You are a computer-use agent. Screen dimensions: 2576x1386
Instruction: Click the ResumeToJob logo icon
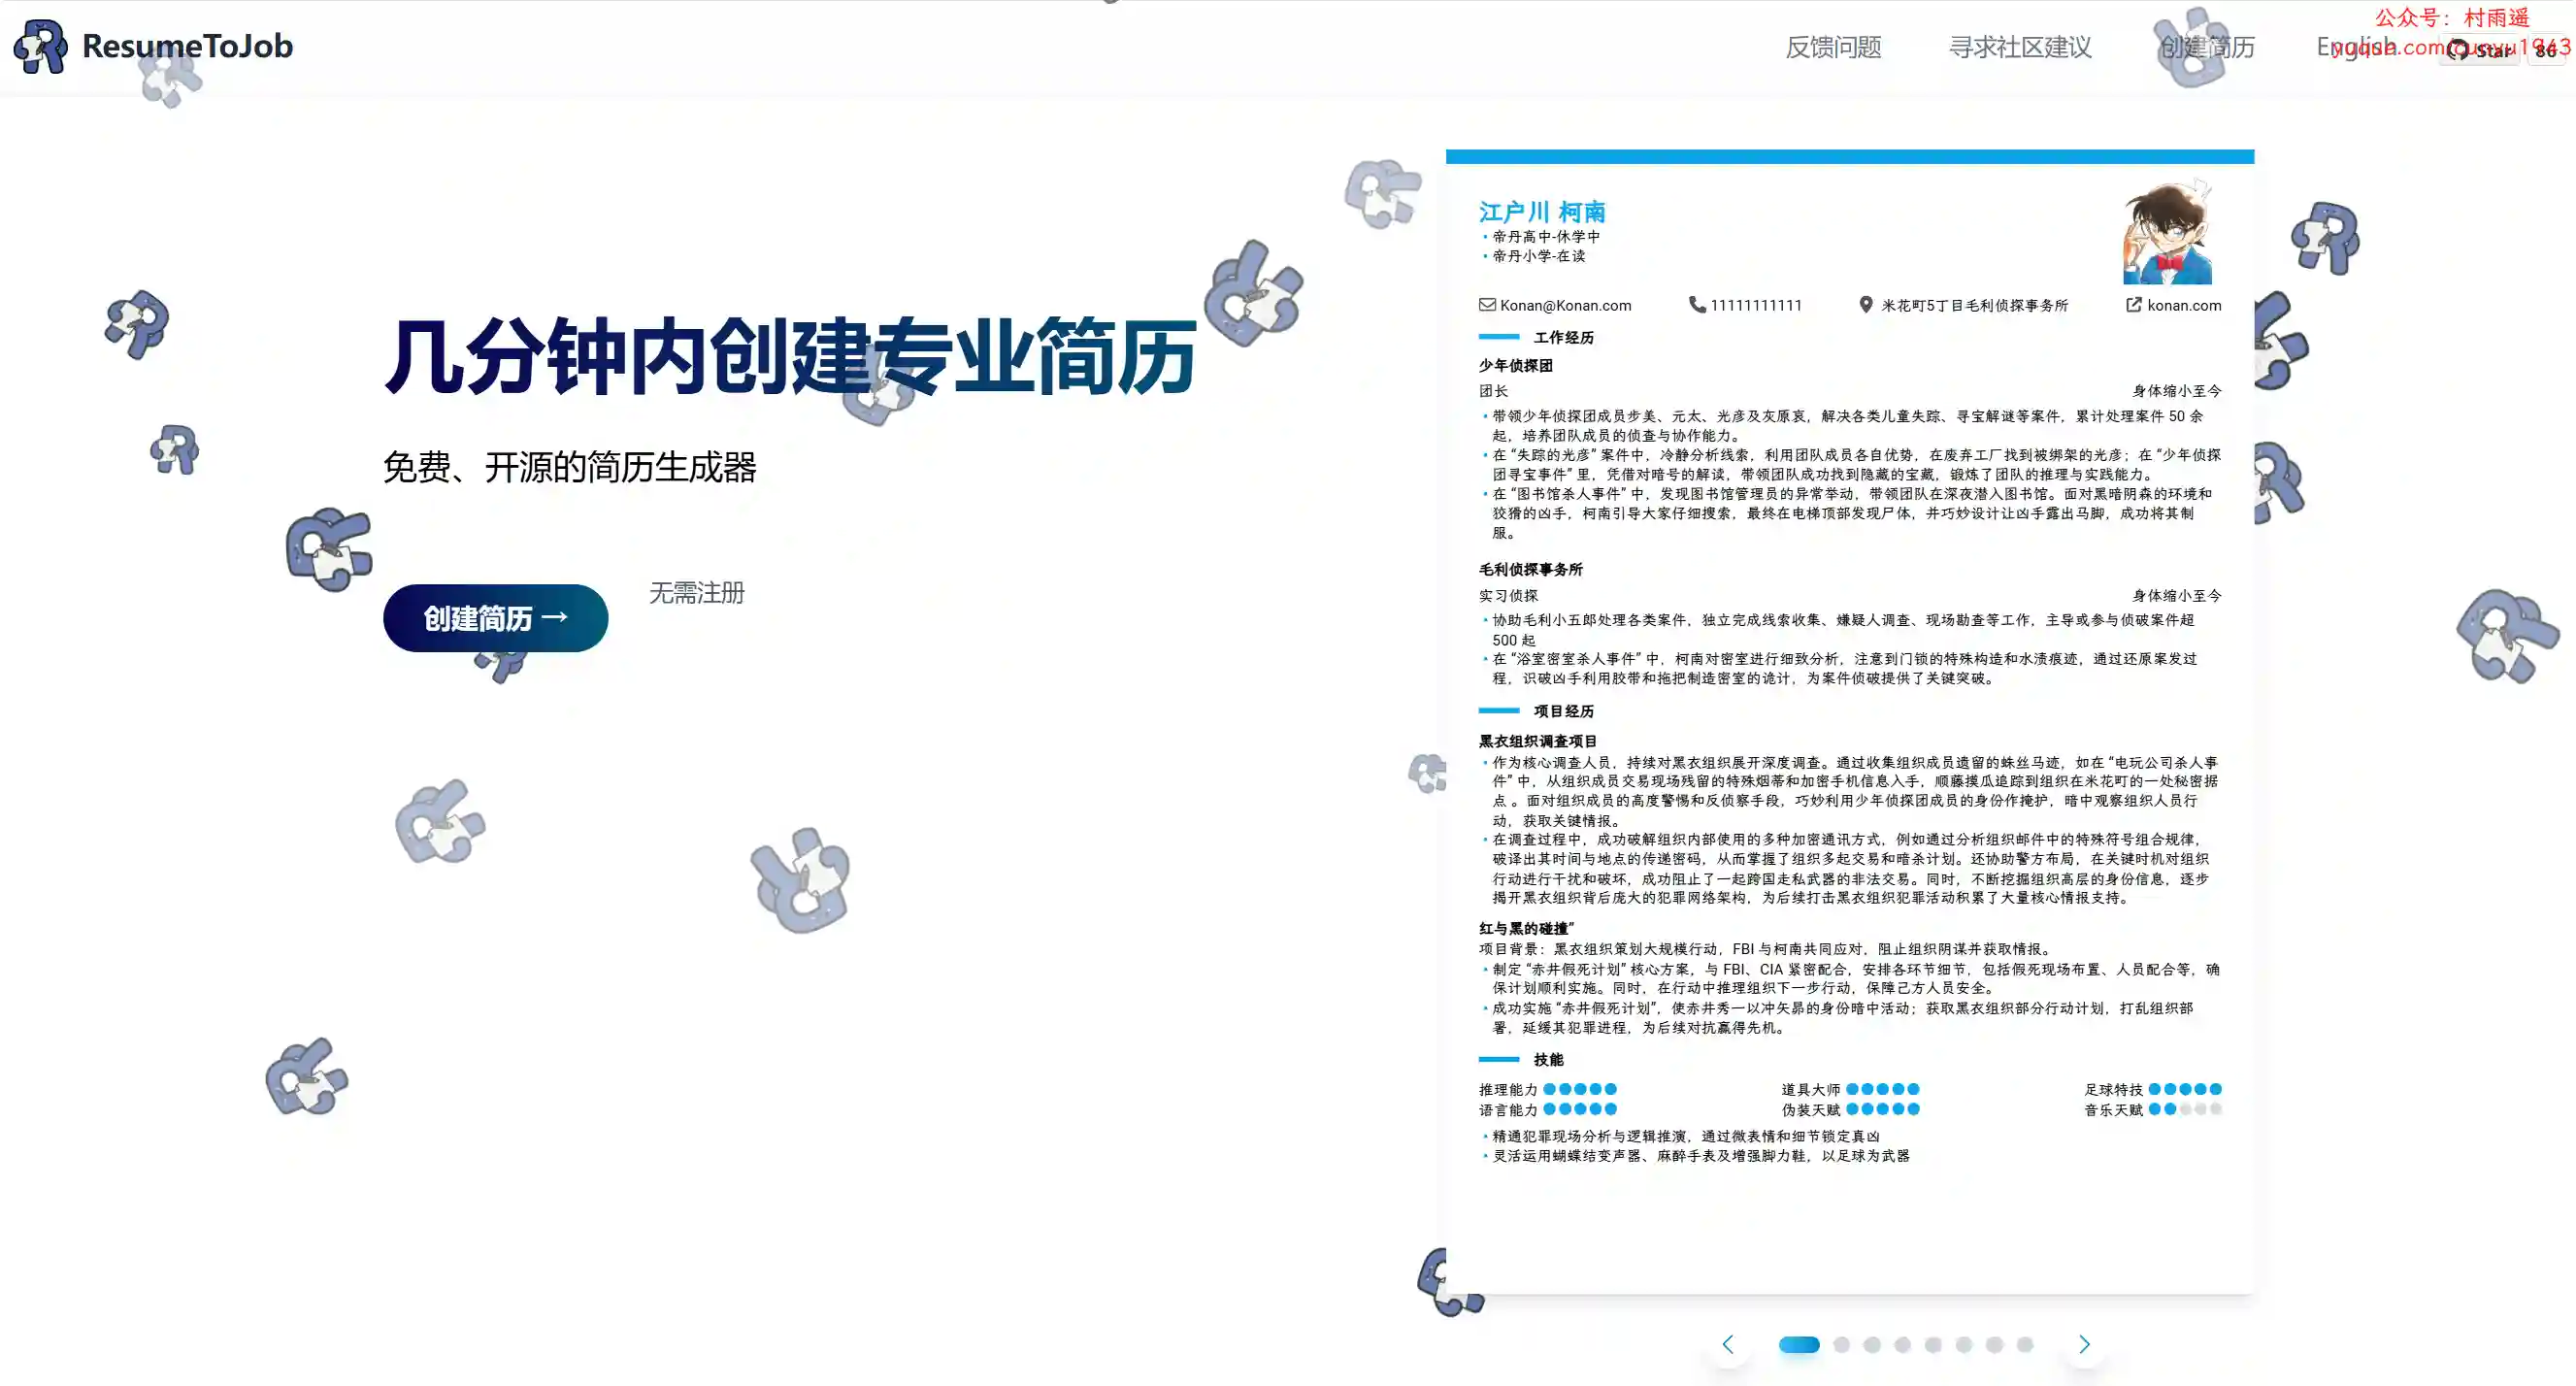coord(40,46)
